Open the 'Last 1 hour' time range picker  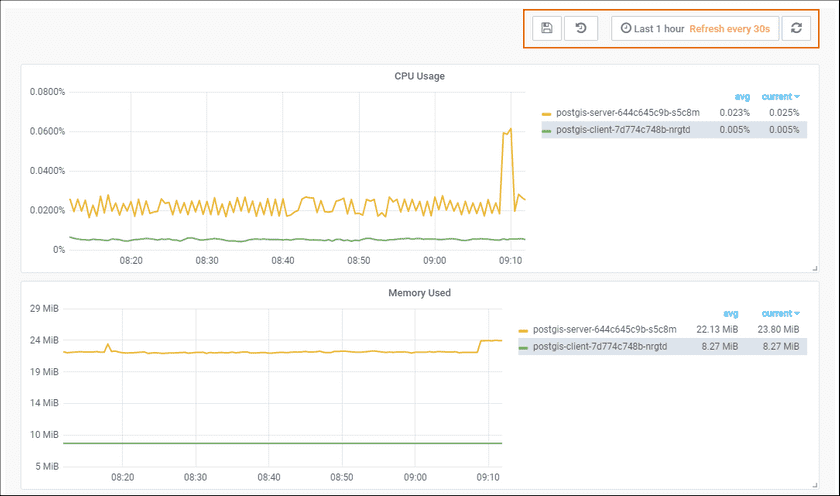652,29
